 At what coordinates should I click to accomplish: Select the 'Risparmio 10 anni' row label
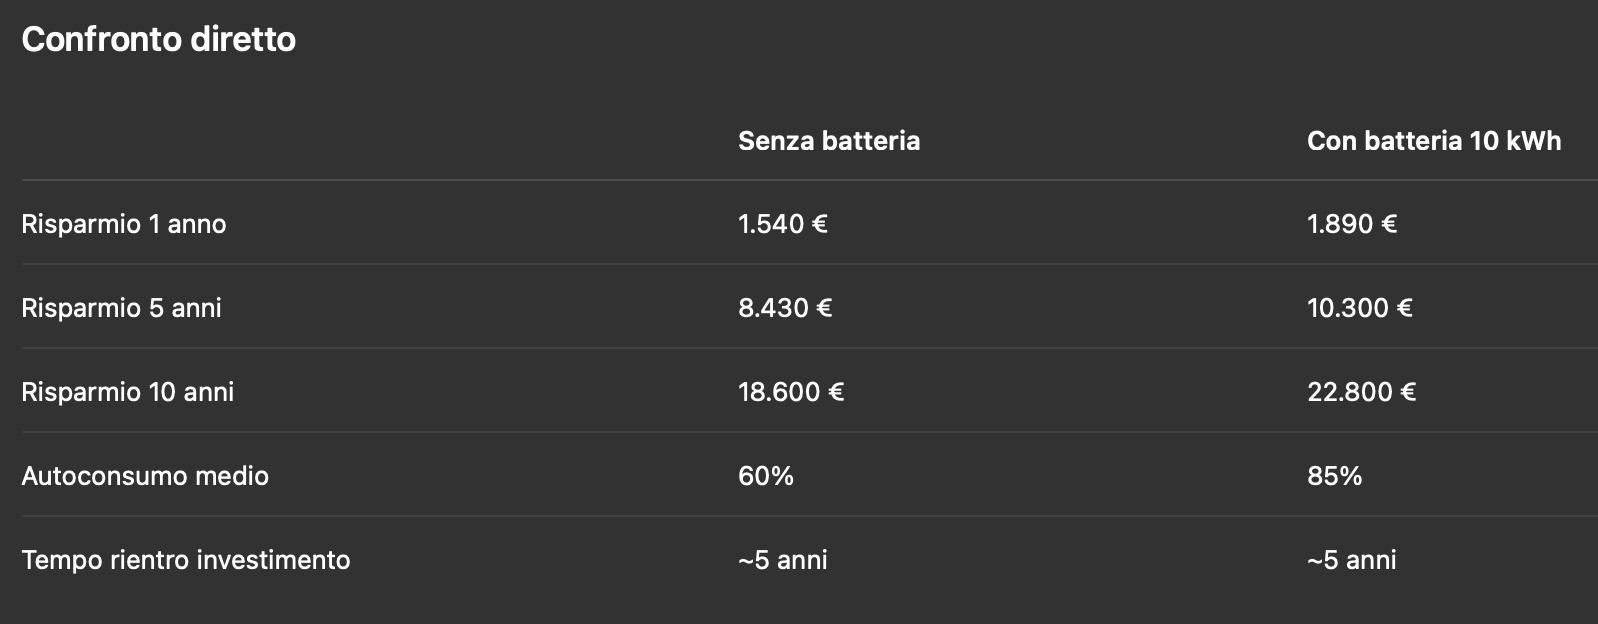(127, 392)
